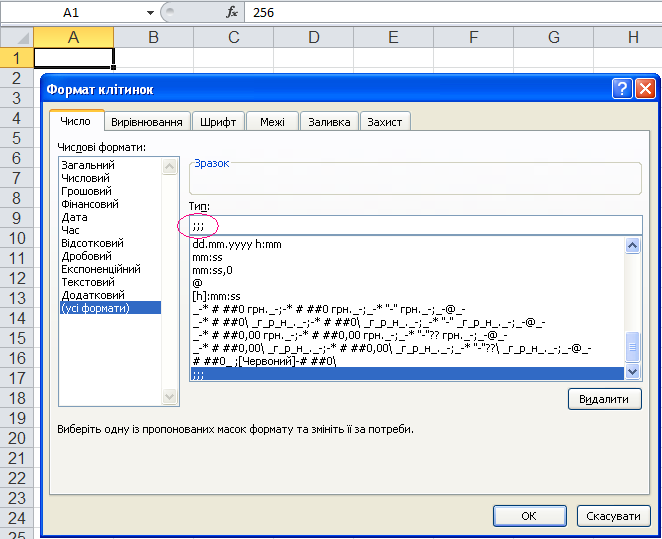Go to the Захист tab
The image size is (662, 539).
point(384,122)
